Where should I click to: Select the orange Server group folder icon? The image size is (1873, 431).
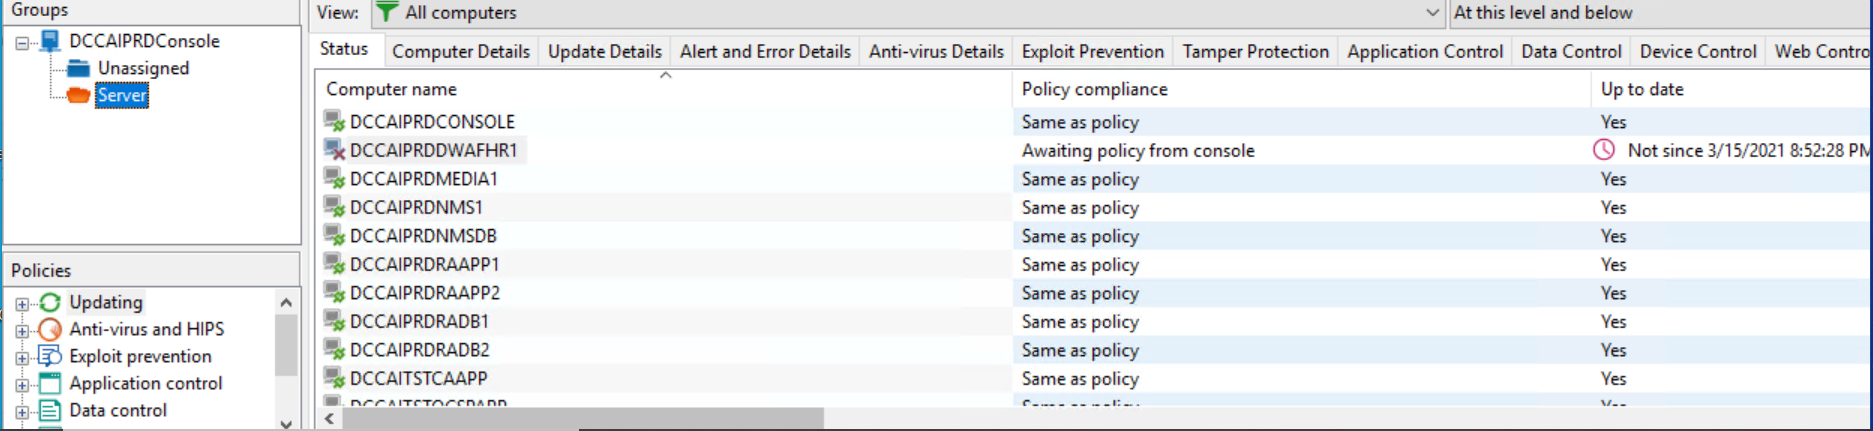tap(79, 95)
